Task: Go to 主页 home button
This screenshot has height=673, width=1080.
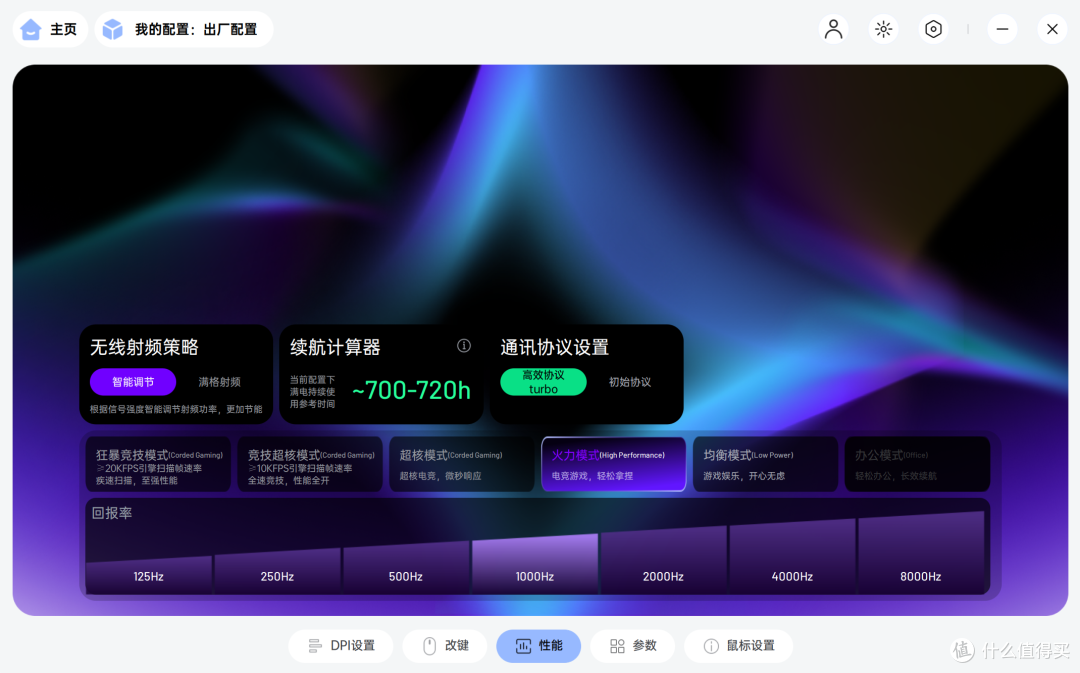Action: click(50, 30)
